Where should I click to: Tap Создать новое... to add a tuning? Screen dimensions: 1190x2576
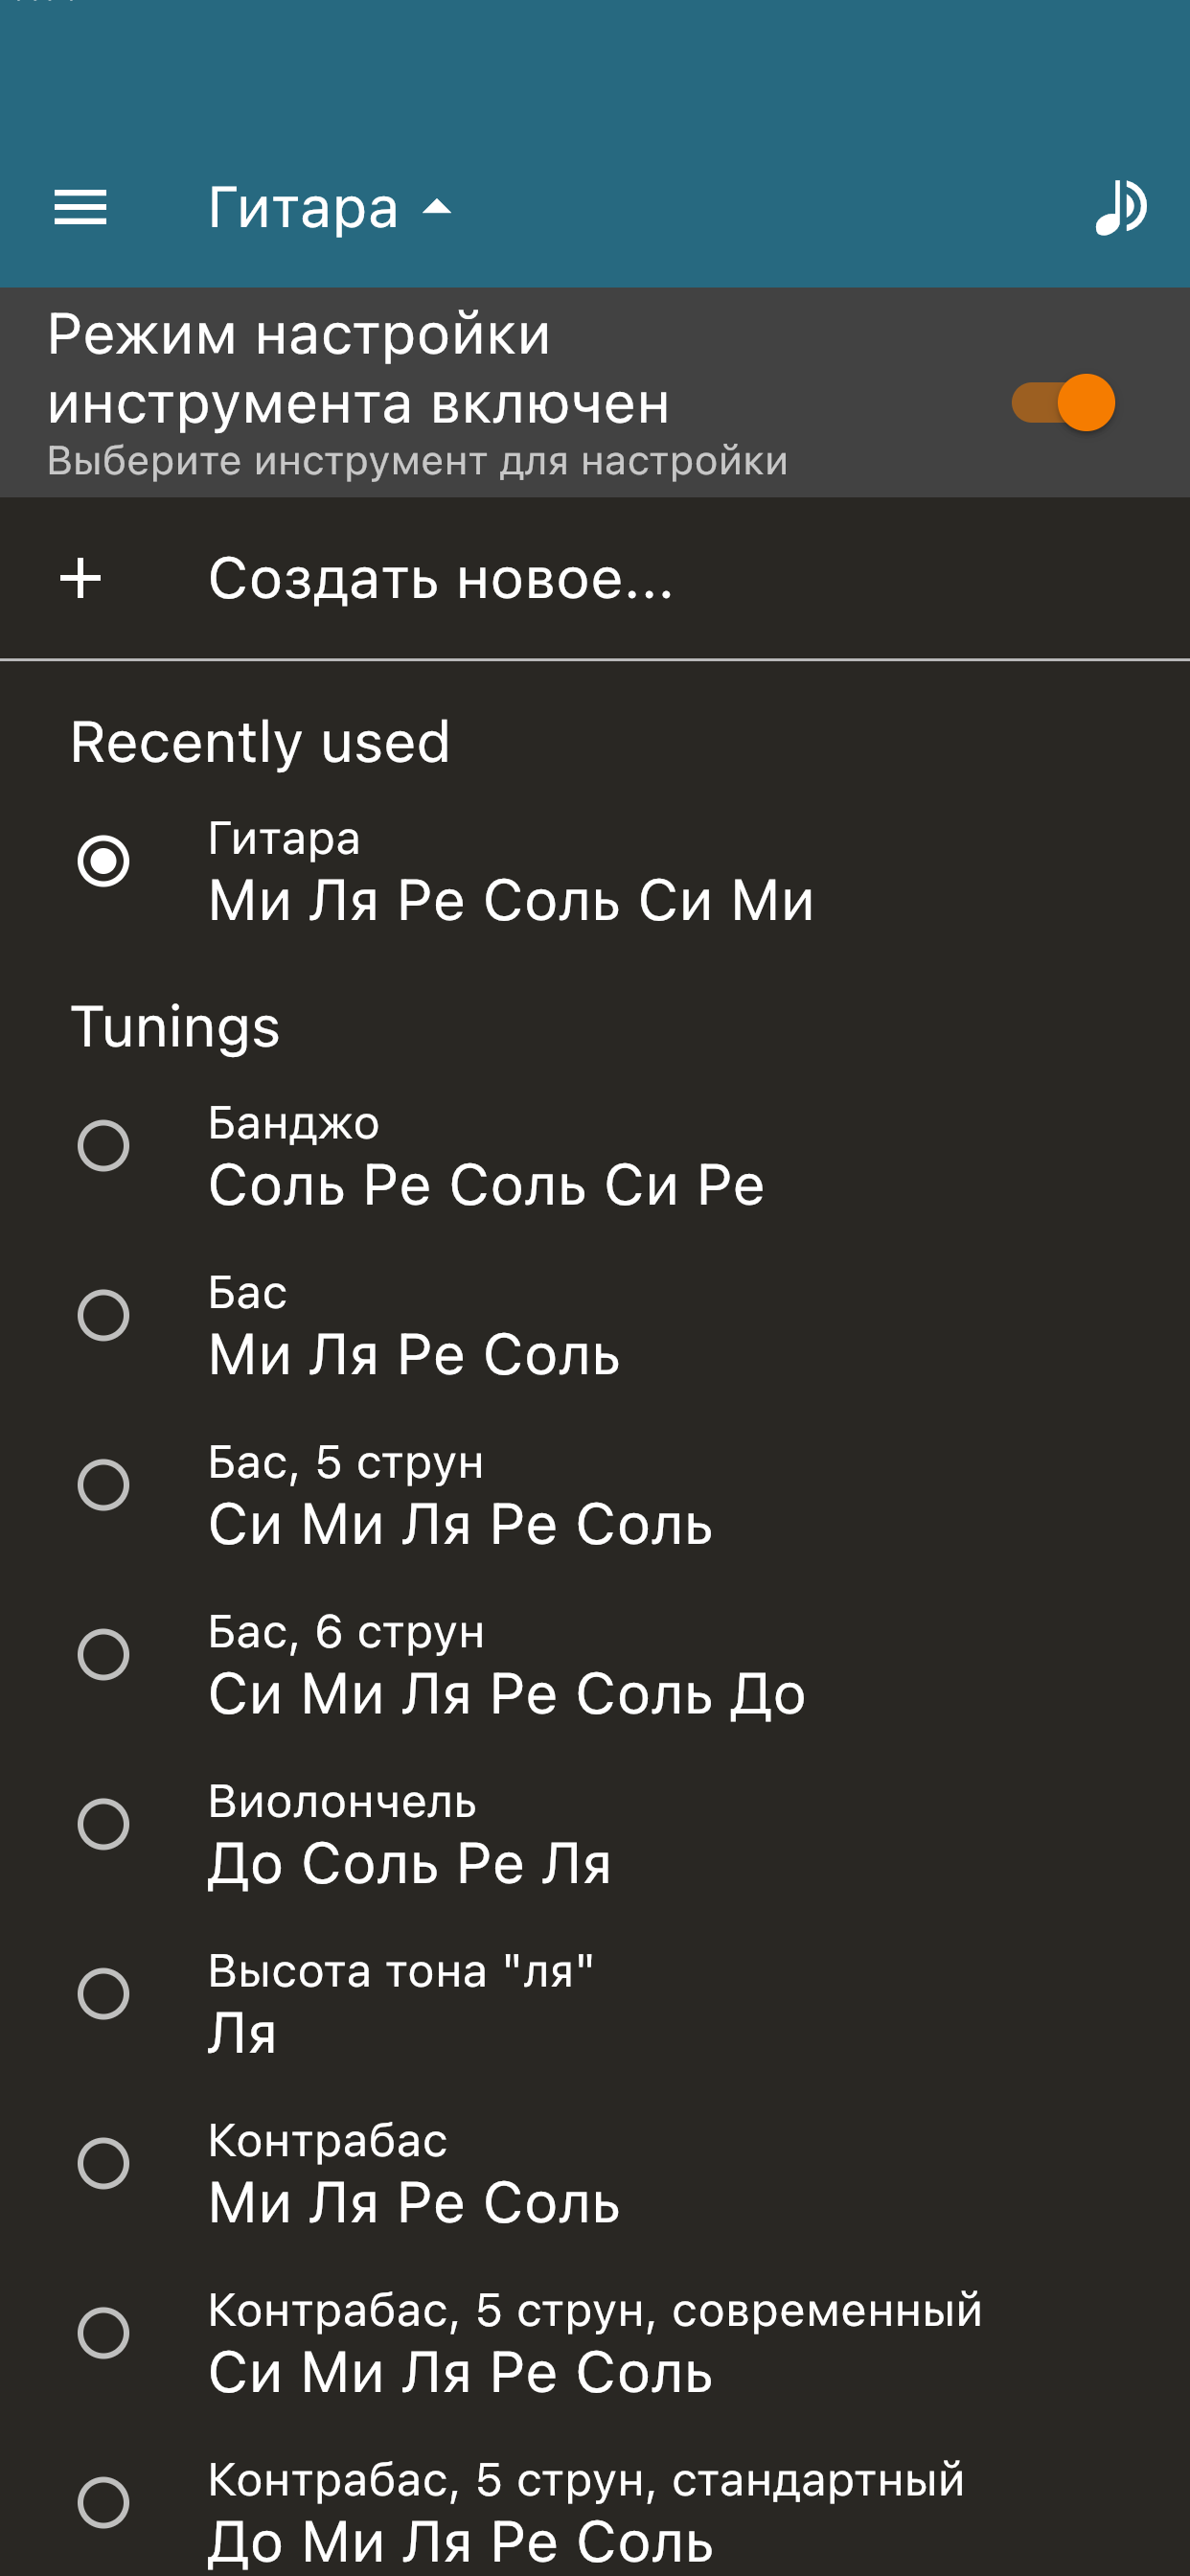point(440,579)
